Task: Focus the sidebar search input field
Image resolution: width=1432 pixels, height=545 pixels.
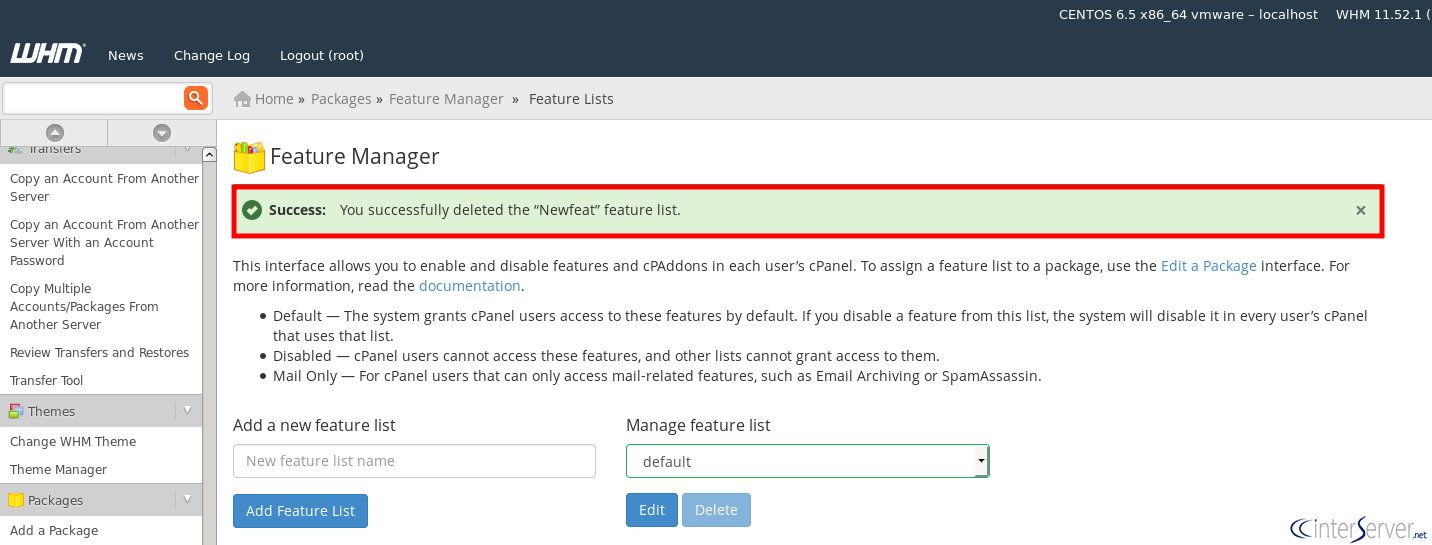Action: [93, 97]
